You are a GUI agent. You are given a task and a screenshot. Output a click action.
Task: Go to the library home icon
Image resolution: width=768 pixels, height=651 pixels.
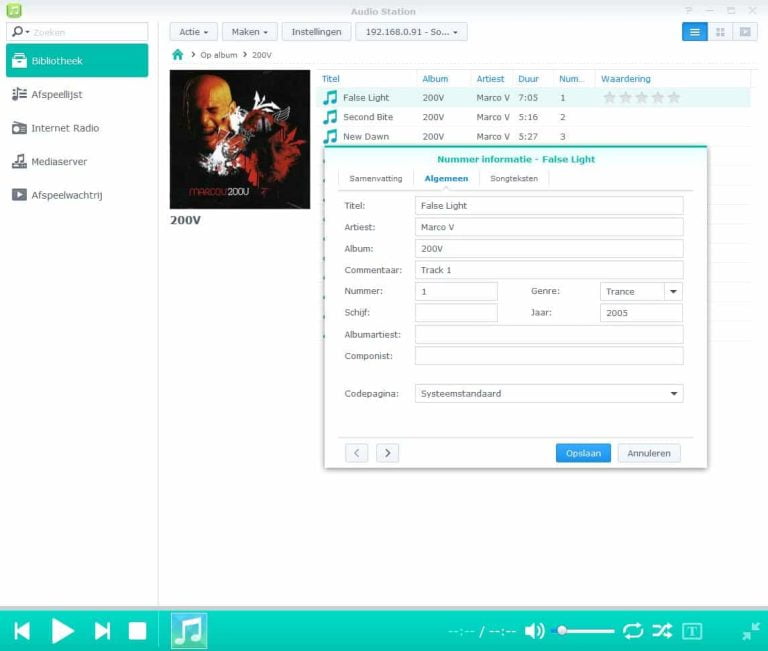[x=178, y=54]
